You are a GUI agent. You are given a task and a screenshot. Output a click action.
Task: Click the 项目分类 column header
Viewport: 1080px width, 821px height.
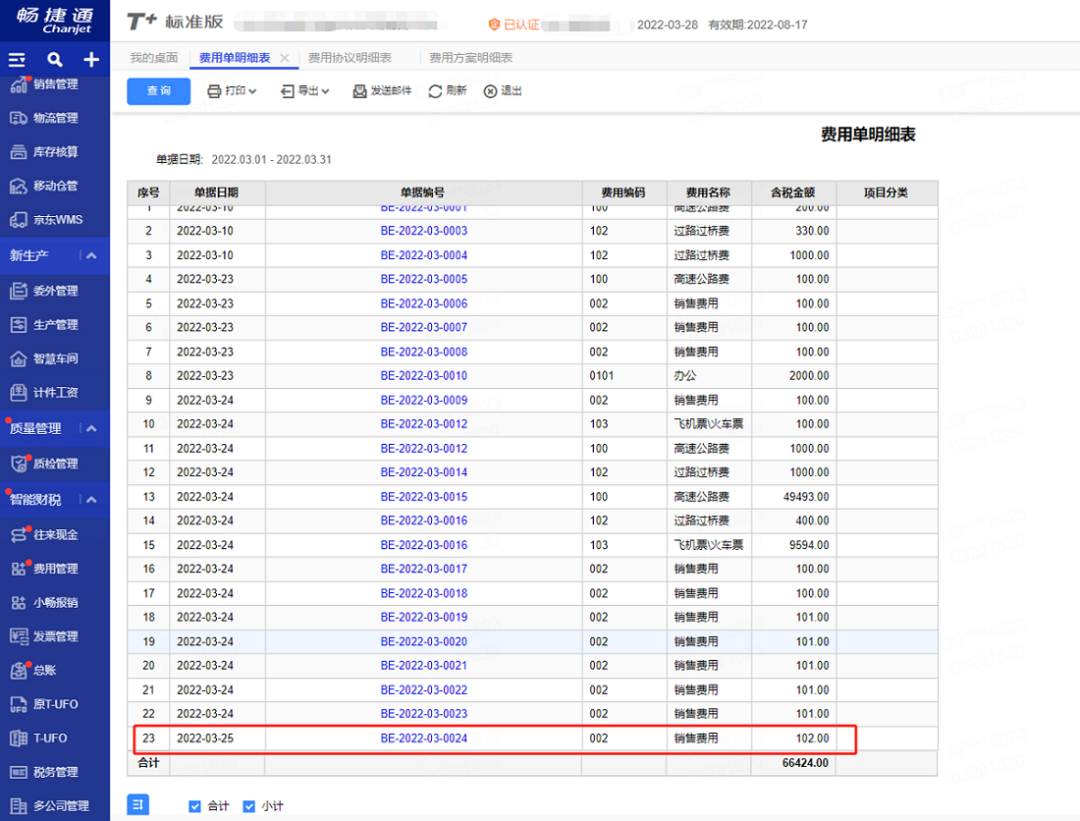[x=887, y=193]
